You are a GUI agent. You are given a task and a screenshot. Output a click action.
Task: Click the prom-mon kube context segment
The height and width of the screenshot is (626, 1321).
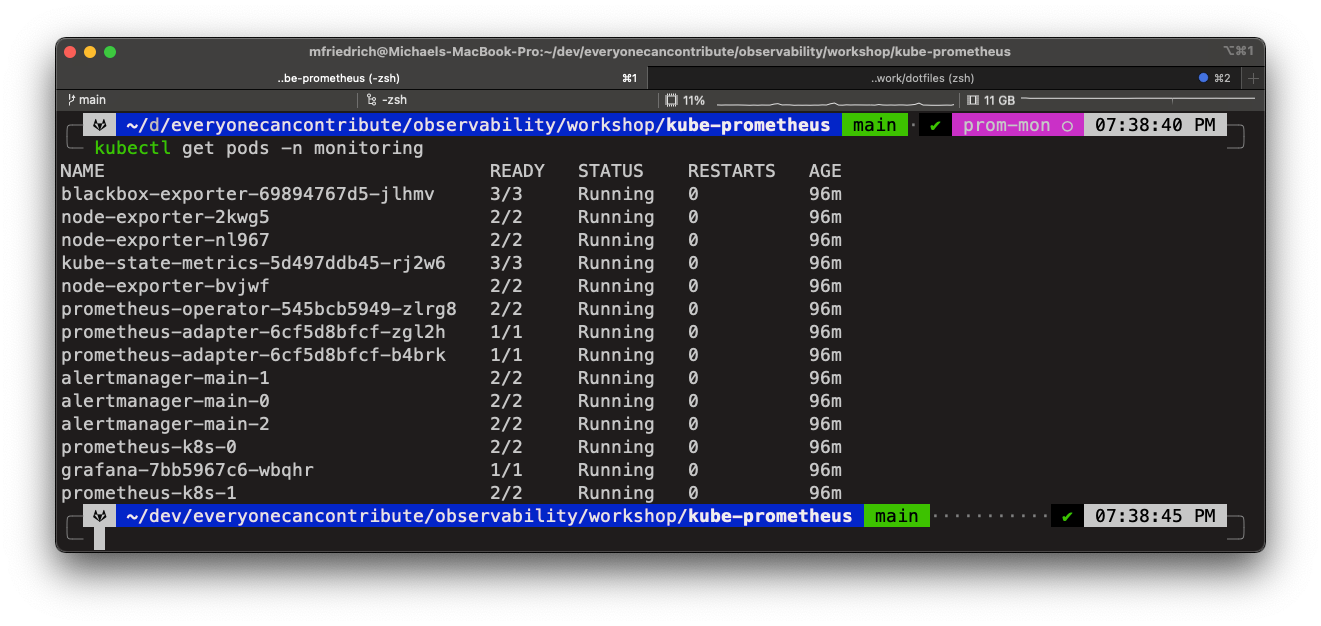[1017, 125]
